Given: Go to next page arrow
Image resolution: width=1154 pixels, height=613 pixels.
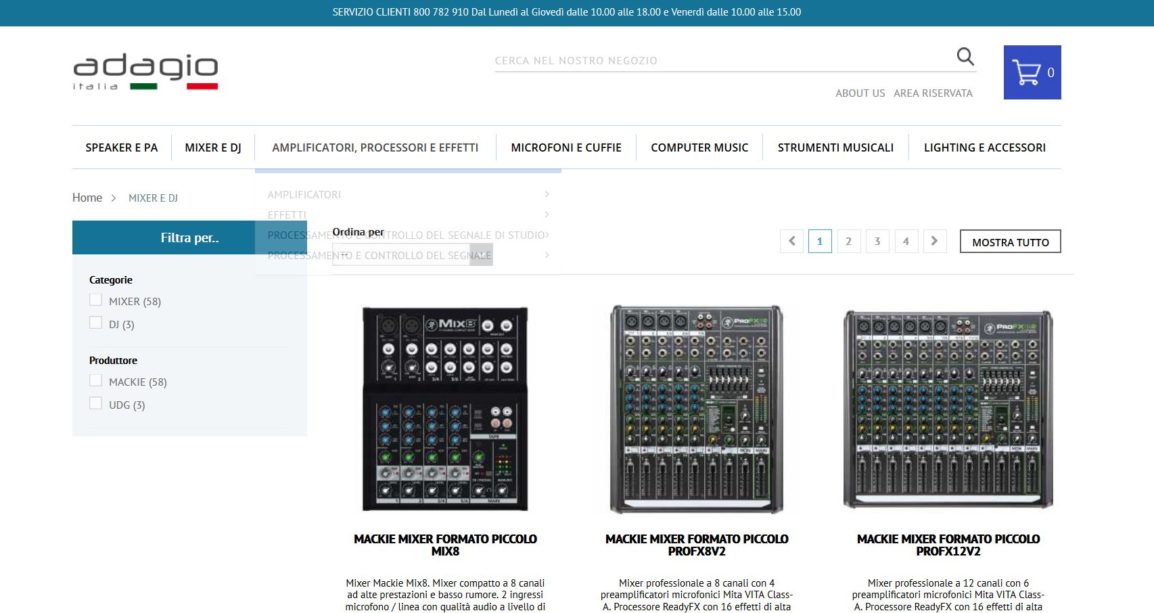Looking at the screenshot, I should 934,241.
